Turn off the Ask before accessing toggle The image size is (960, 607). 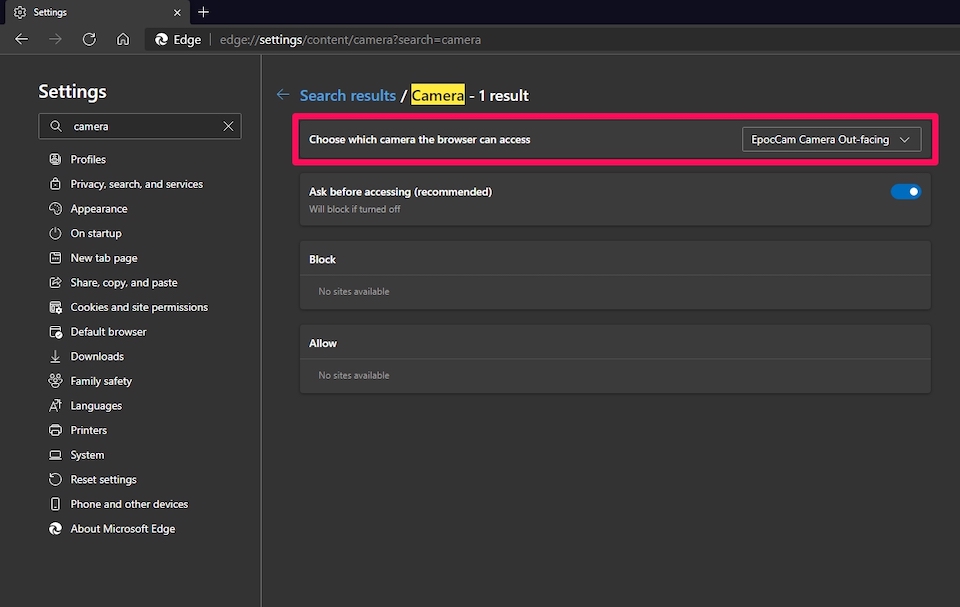click(x=906, y=192)
